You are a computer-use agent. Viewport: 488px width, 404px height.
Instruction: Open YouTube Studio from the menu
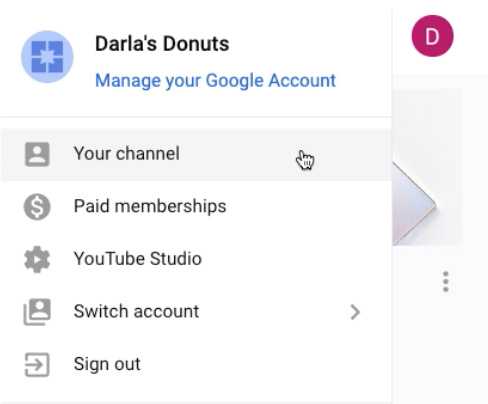pyautogui.click(x=196, y=259)
